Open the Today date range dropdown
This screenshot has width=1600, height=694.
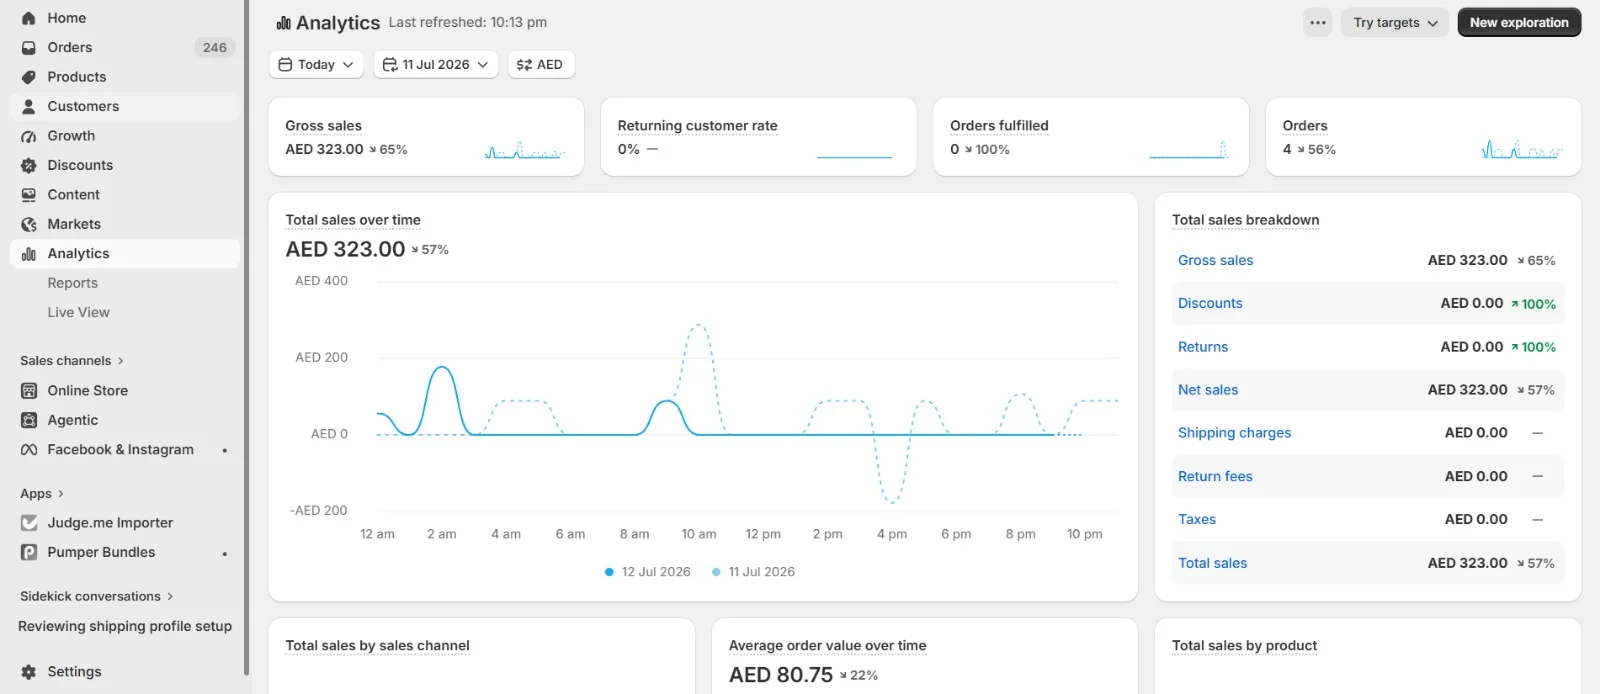316,64
